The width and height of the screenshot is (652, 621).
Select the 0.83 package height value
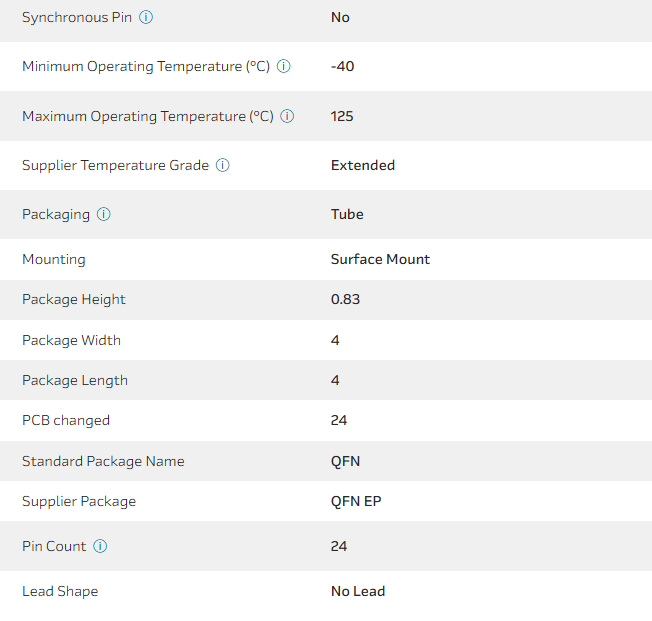pos(345,299)
